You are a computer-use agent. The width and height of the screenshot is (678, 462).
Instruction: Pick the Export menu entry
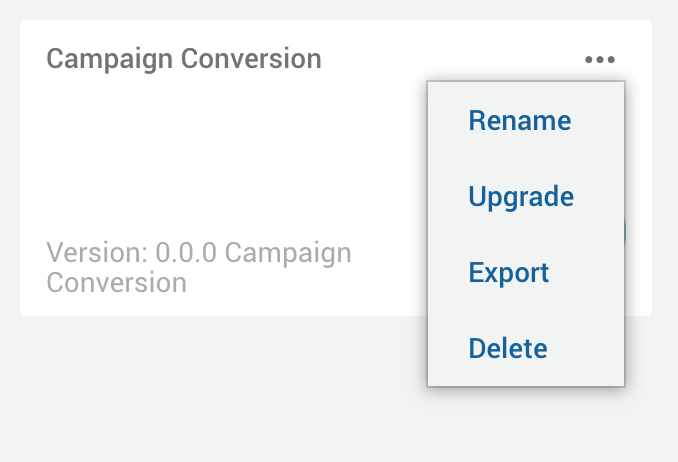[x=508, y=273]
